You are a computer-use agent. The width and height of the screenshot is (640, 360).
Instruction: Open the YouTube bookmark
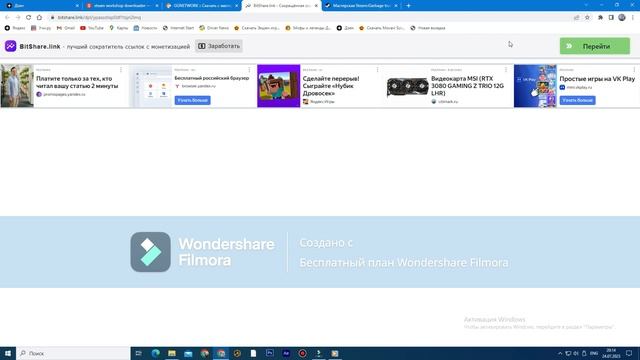click(x=92, y=28)
